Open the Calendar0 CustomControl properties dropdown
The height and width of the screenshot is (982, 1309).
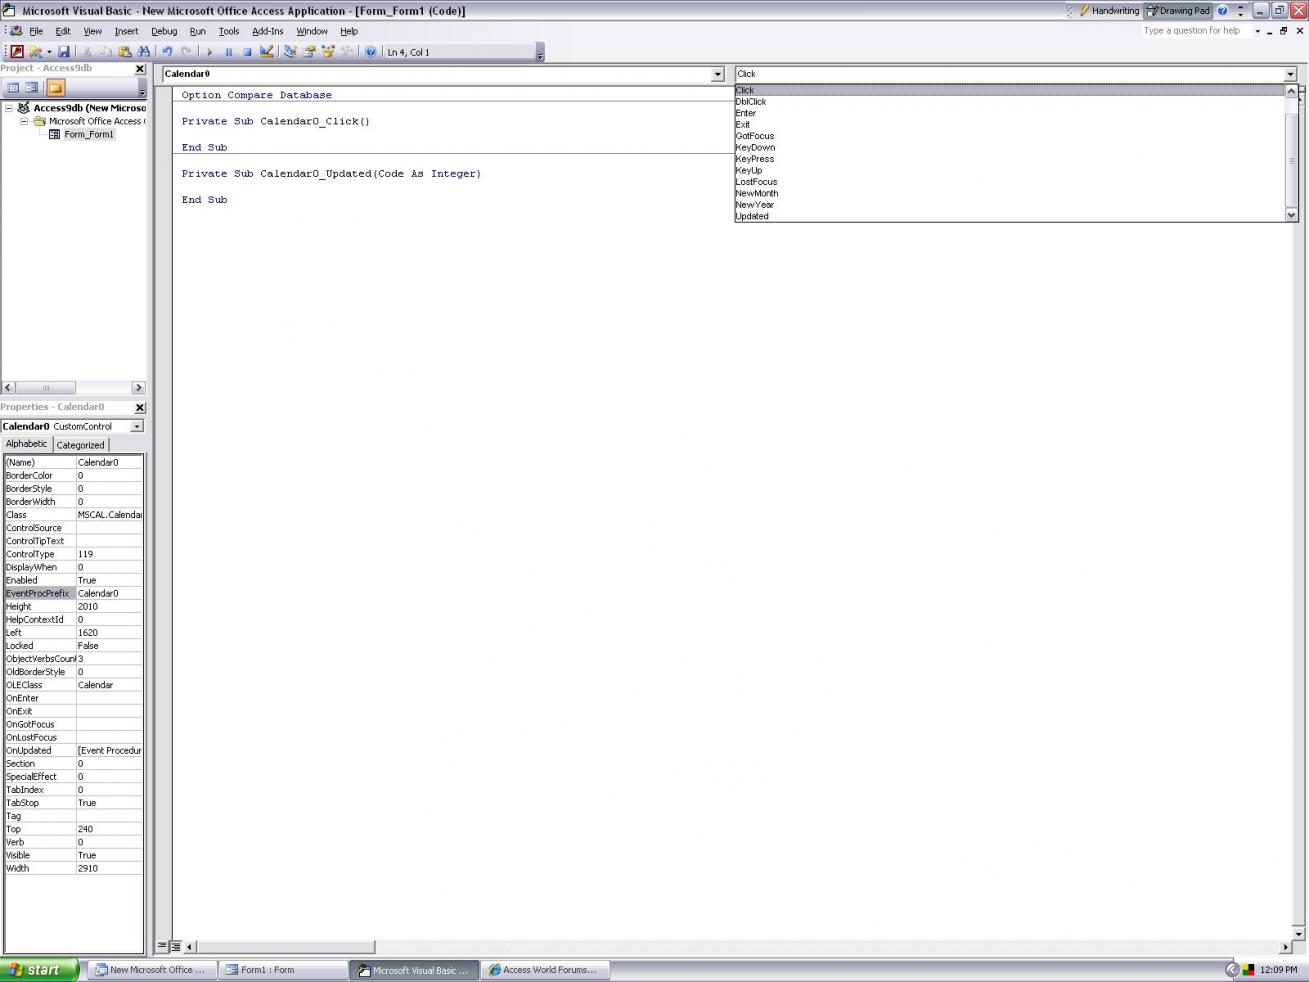(x=137, y=427)
